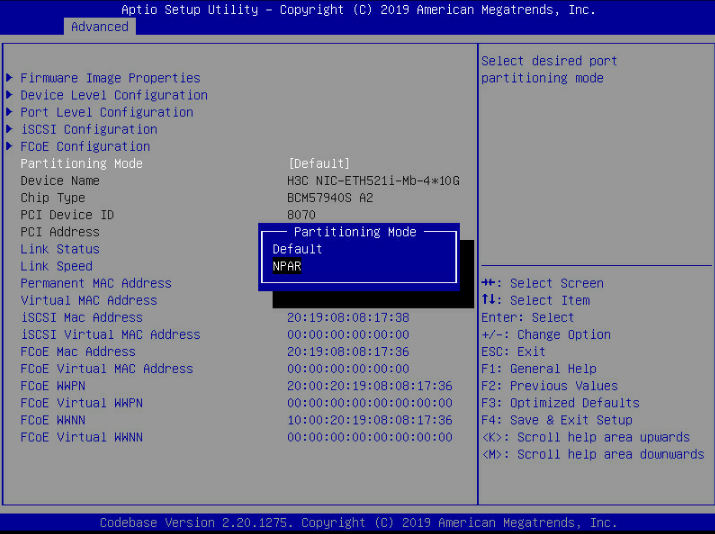The height and width of the screenshot is (534, 715).
Task: Click the <K> scroll help upwards hint
Action: click(585, 437)
